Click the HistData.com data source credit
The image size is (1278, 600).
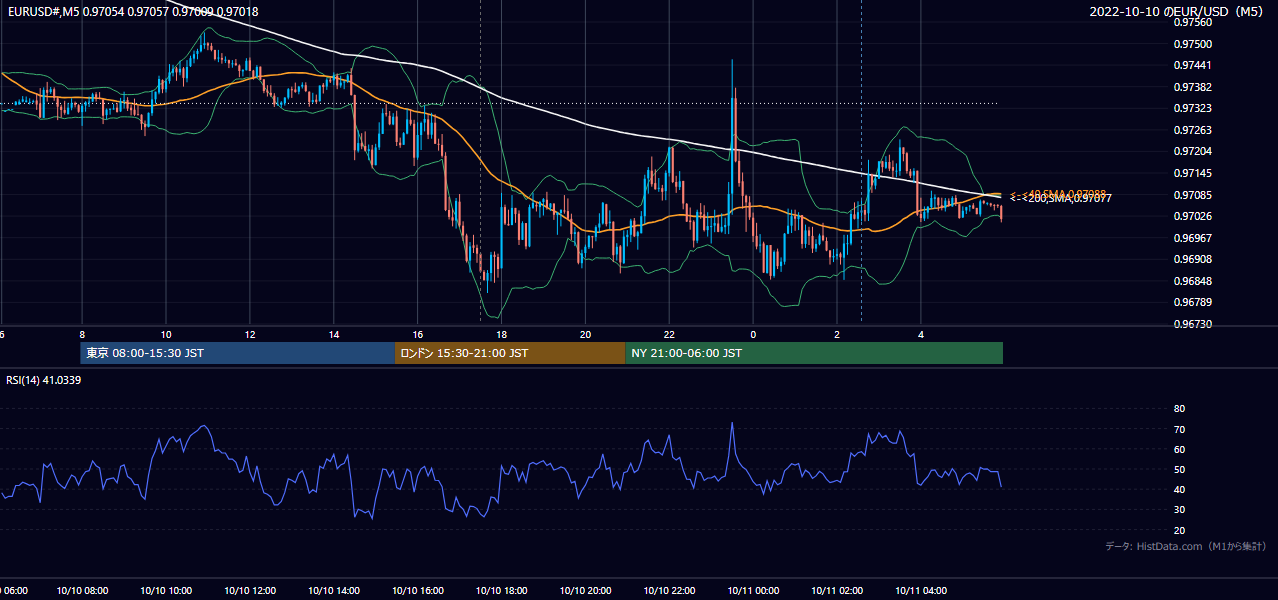coord(1185,546)
